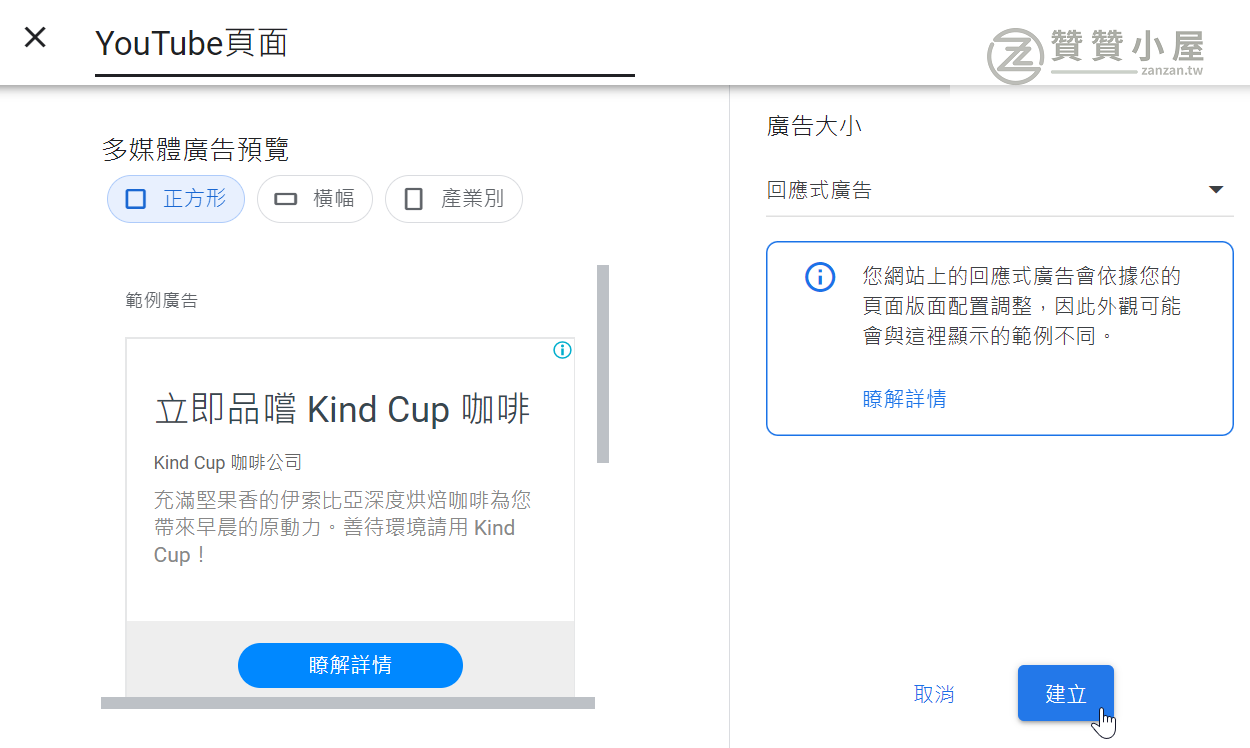The image size is (1250, 748).
Task: Click the vertical scrollbar of ad preview
Action: 603,364
